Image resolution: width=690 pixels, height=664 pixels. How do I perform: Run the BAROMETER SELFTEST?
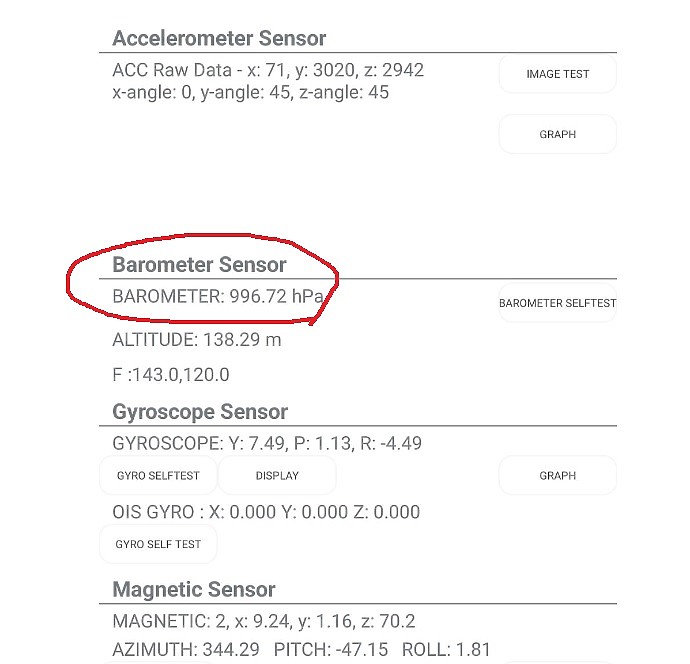point(557,303)
